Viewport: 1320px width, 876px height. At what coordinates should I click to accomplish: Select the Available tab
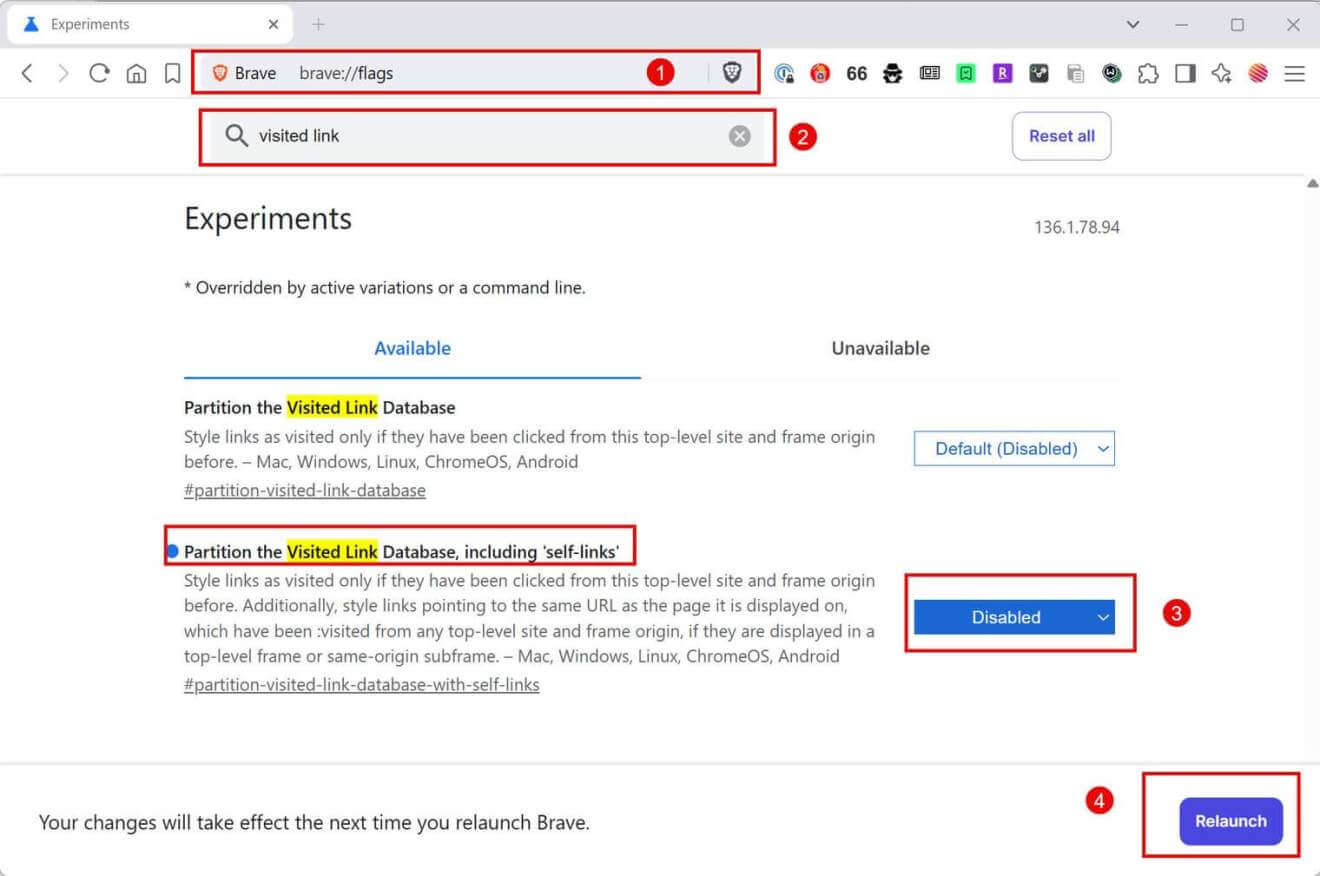(412, 348)
